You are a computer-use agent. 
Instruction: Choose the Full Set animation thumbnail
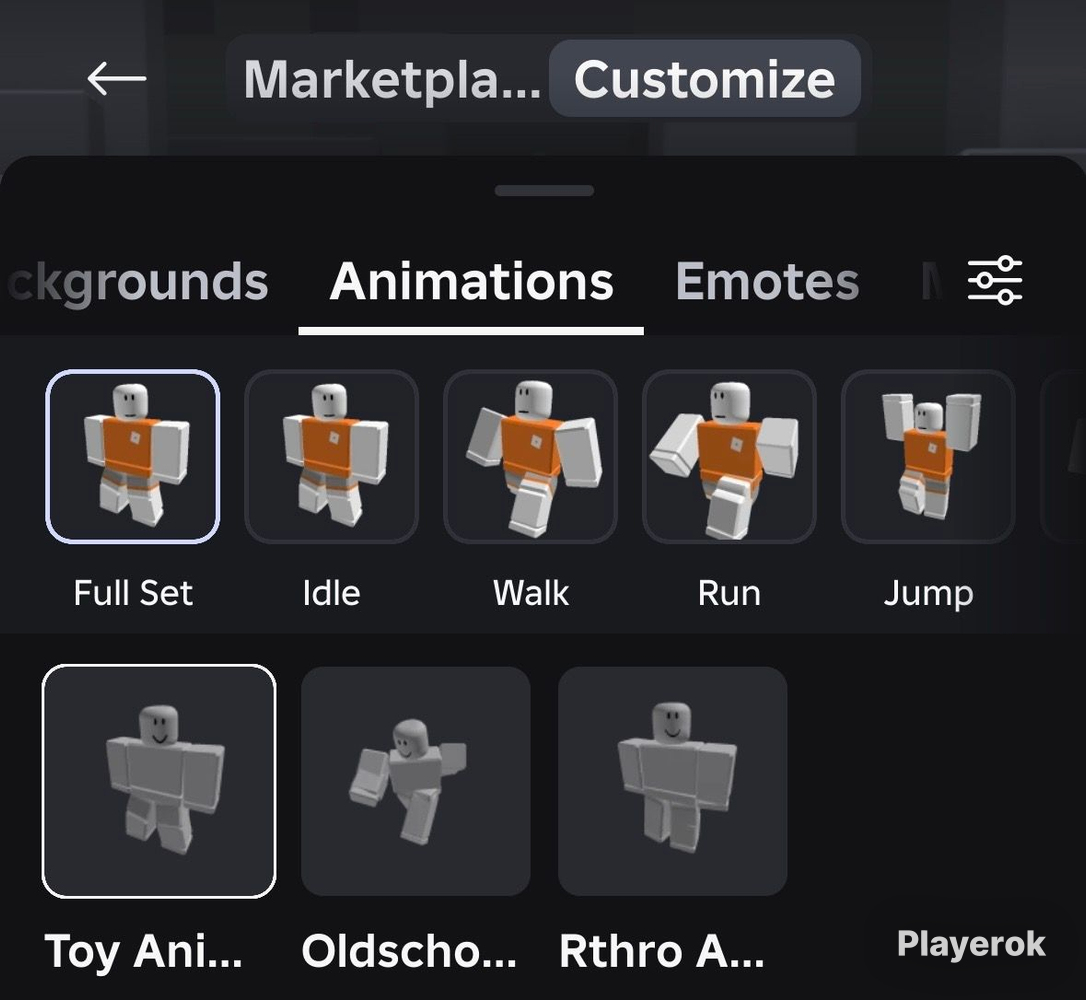tap(133, 456)
